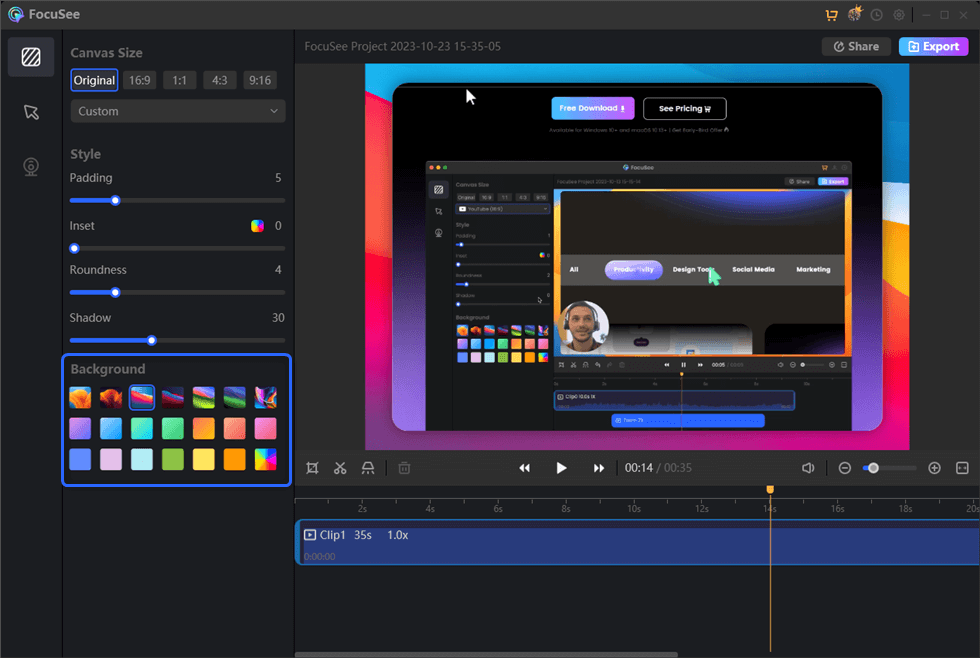Click the Roundness slider handle

click(x=115, y=292)
